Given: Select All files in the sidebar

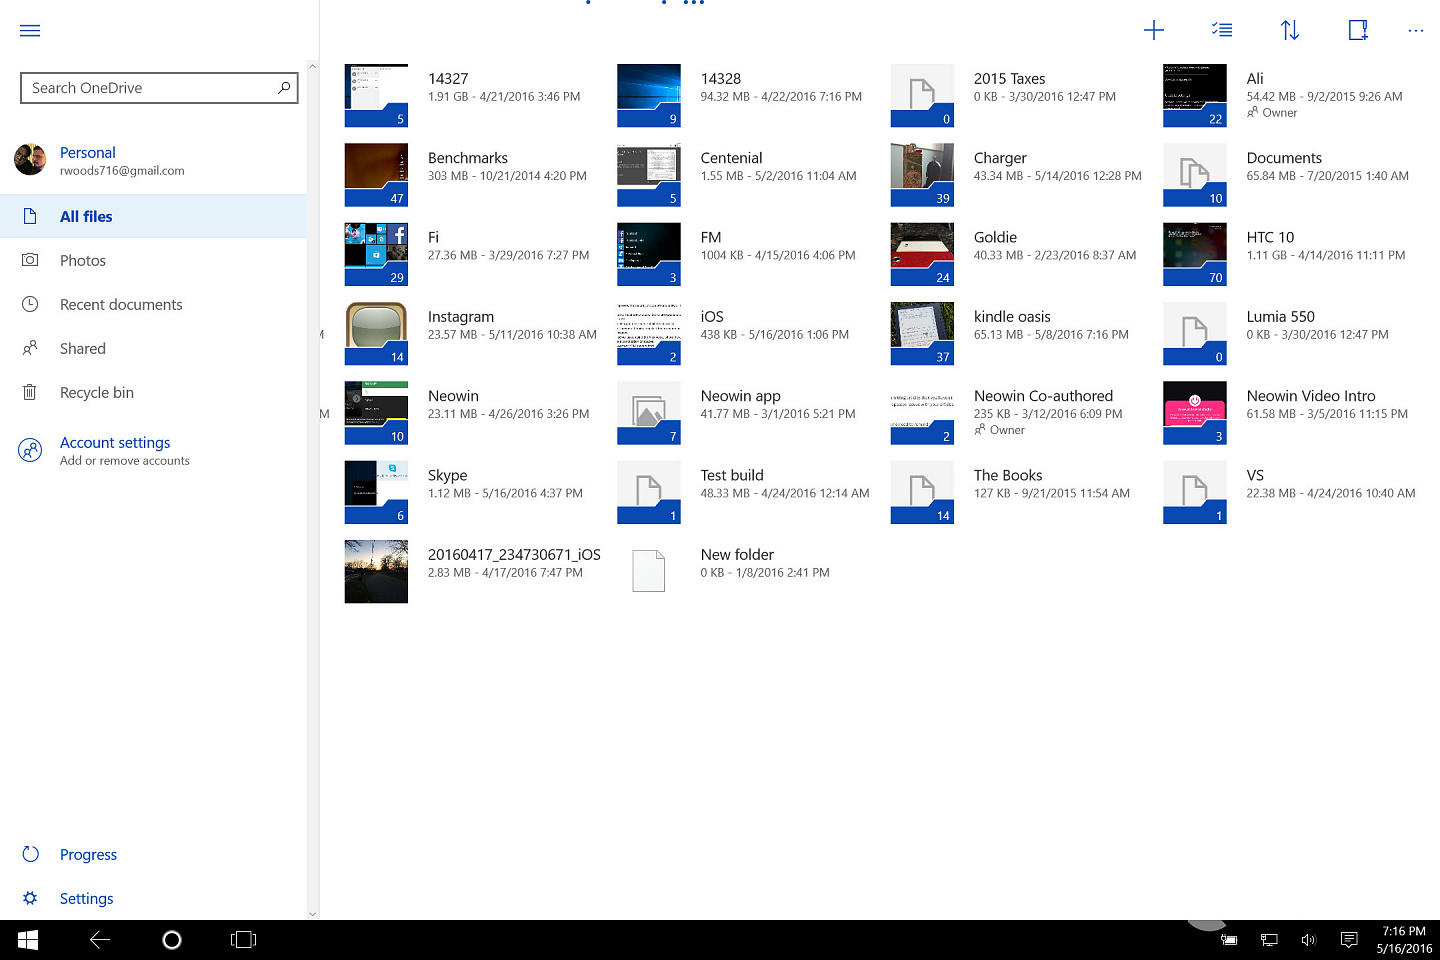Looking at the screenshot, I should click(153, 216).
